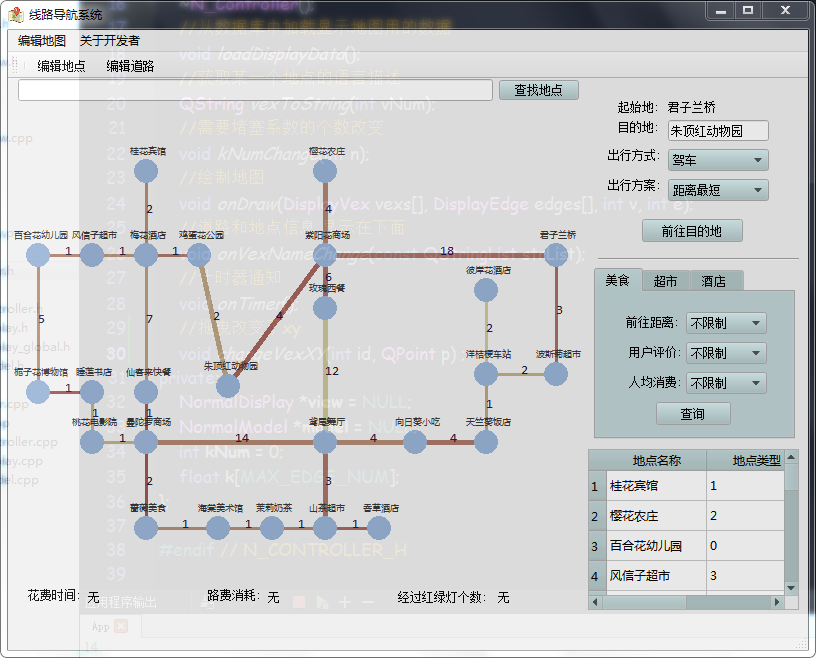Open the 出行方式 dropdown showing 驾车
The width and height of the screenshot is (816, 658).
[x=718, y=160]
